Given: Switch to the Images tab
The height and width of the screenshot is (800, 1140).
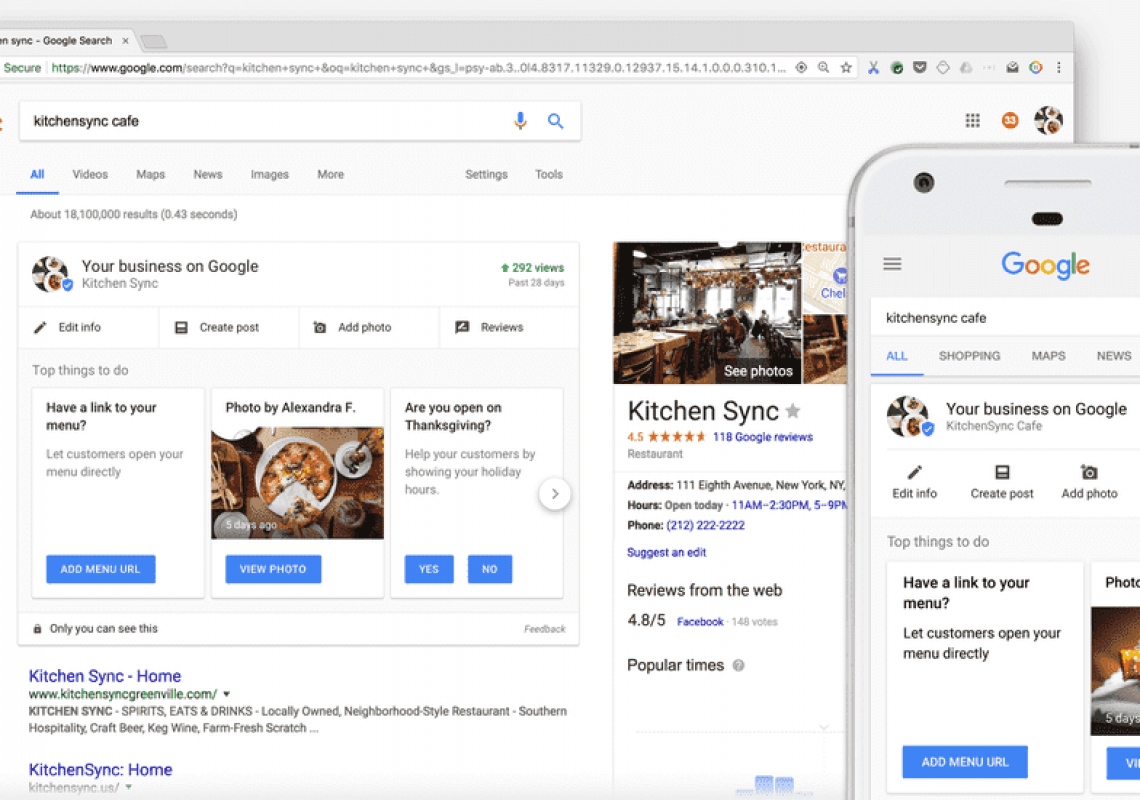Looking at the screenshot, I should point(270,175).
